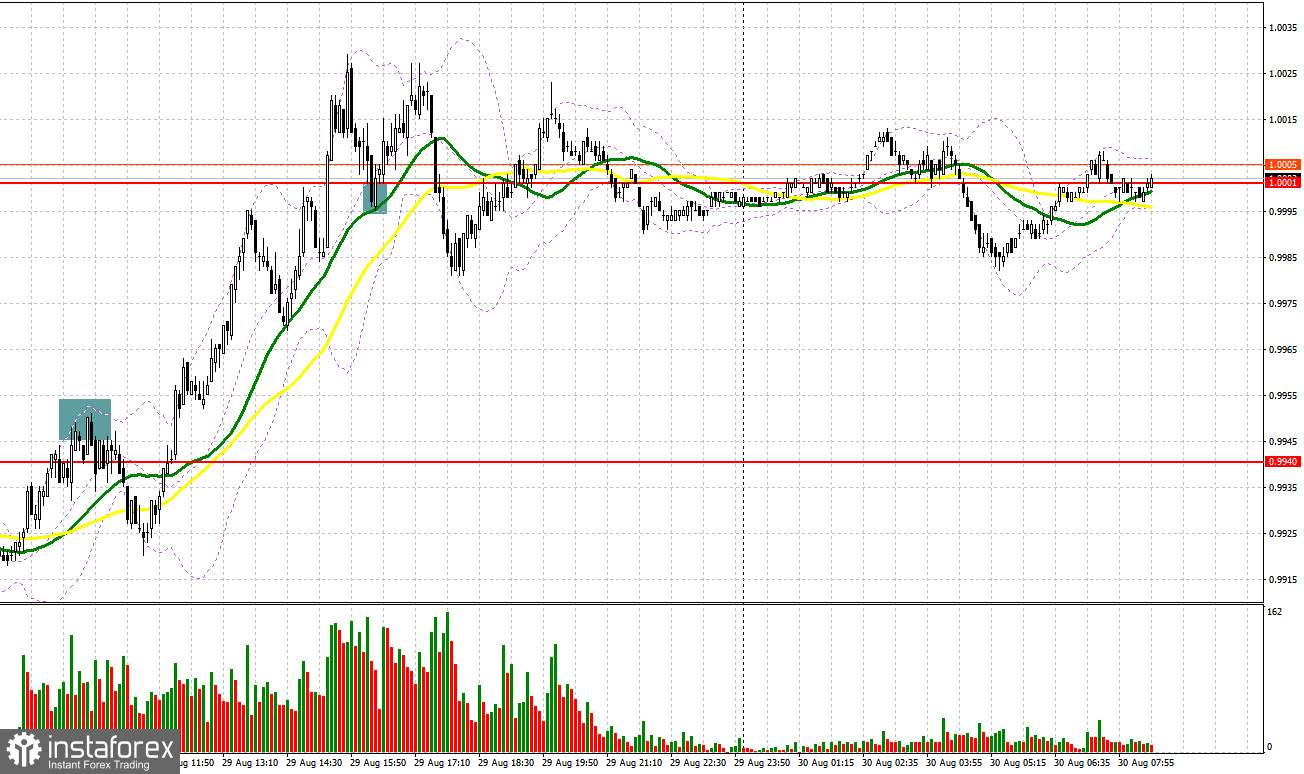Click the 0.9985 price axis label
This screenshot has width=1304, height=774.
tap(1281, 257)
